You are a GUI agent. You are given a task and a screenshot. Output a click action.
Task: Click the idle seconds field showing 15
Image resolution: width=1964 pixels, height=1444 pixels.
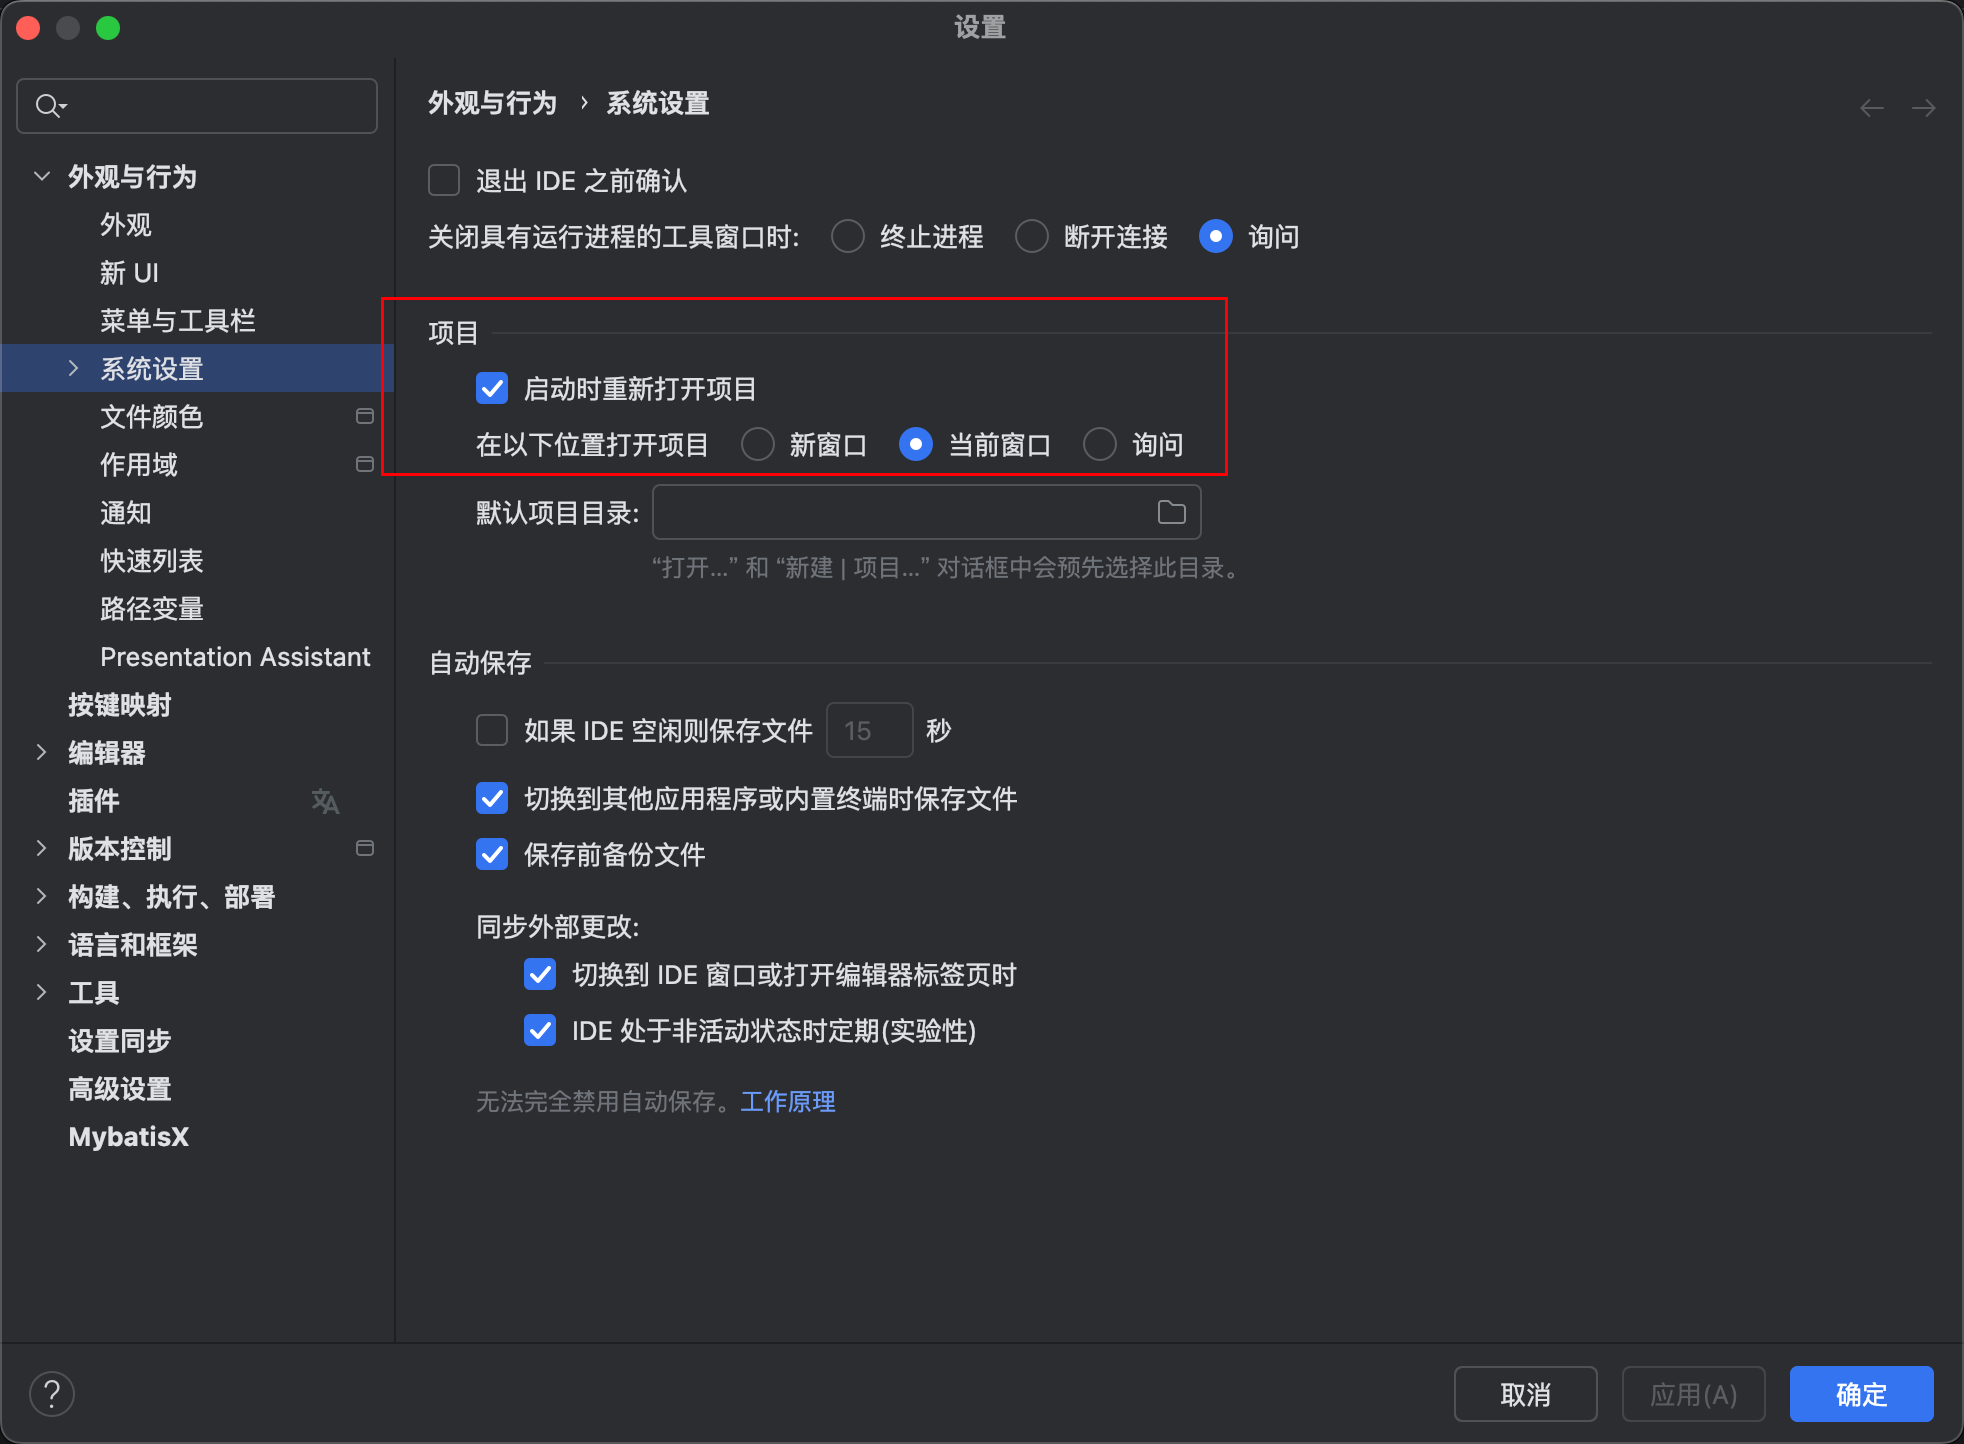point(869,730)
